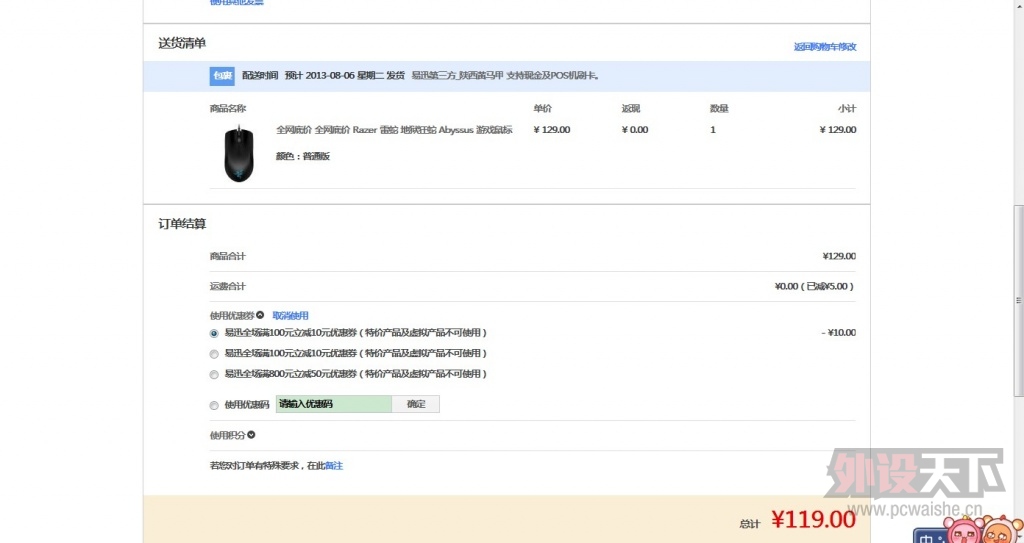Click the 数量 column header
1024x543 pixels.
pos(719,108)
